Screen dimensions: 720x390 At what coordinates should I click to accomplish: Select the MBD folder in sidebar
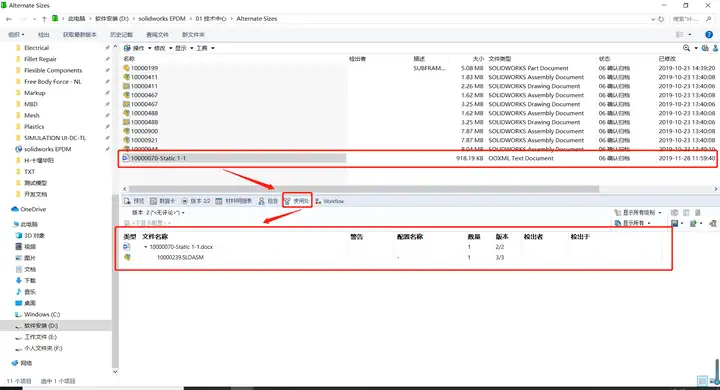point(30,104)
